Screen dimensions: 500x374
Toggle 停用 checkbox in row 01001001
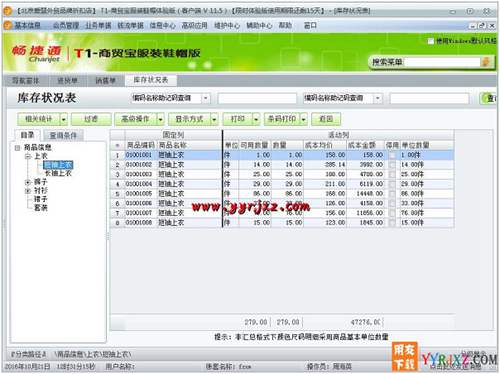393,155
